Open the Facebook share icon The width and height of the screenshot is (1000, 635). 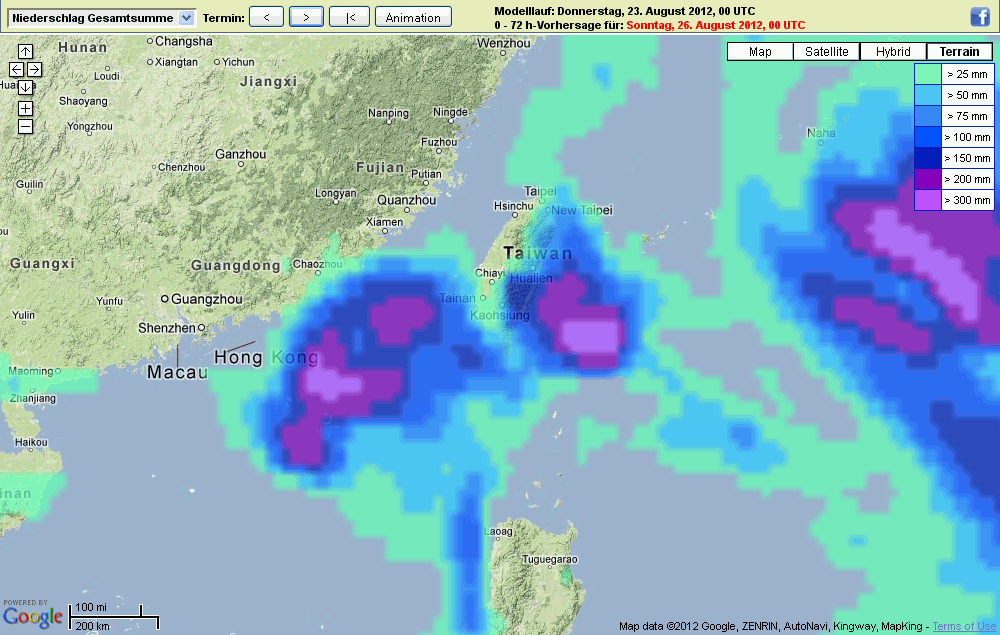click(980, 17)
